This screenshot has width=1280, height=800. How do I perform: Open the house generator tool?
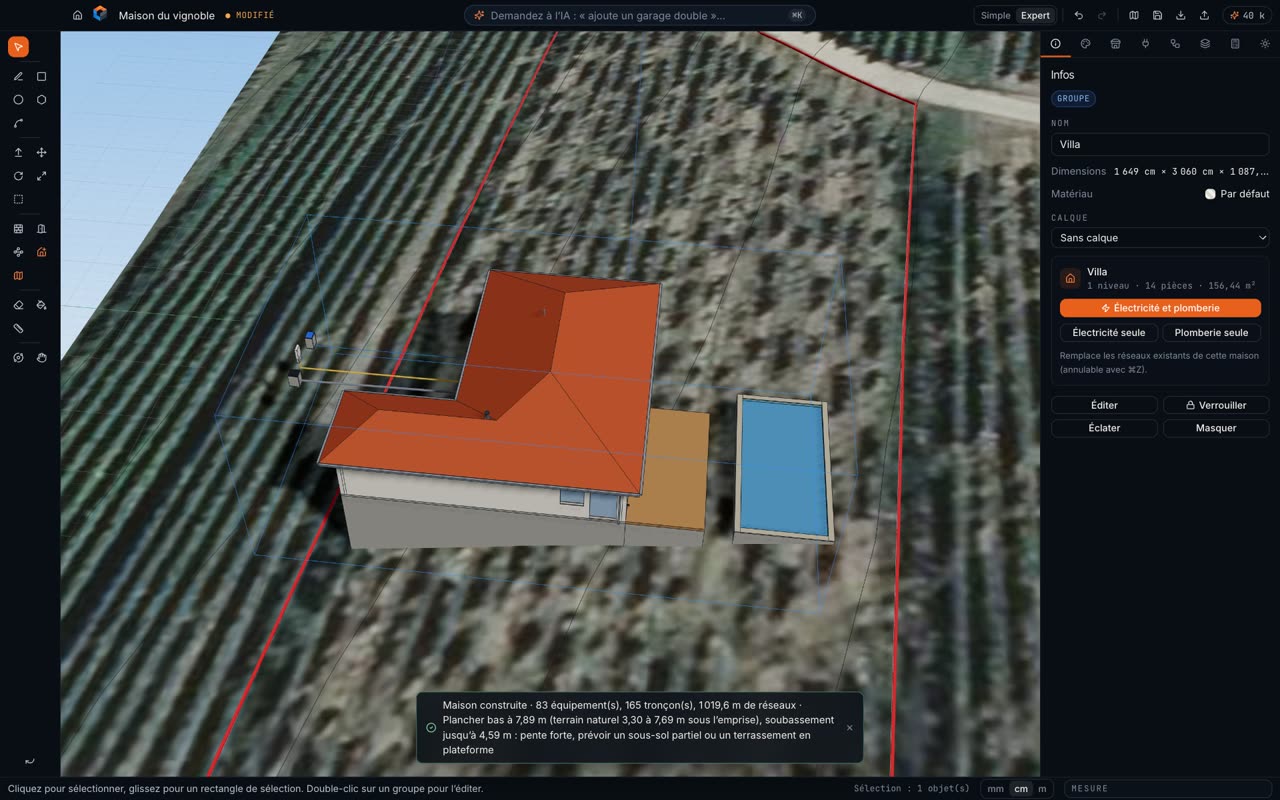(x=41, y=252)
